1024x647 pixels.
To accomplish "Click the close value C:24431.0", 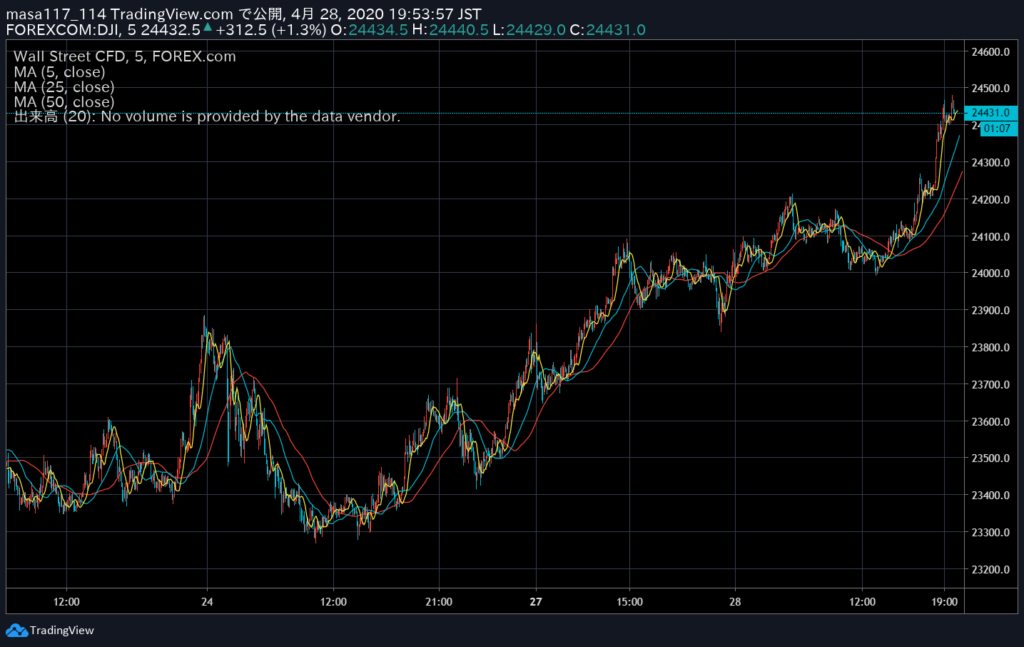I will 607,30.
